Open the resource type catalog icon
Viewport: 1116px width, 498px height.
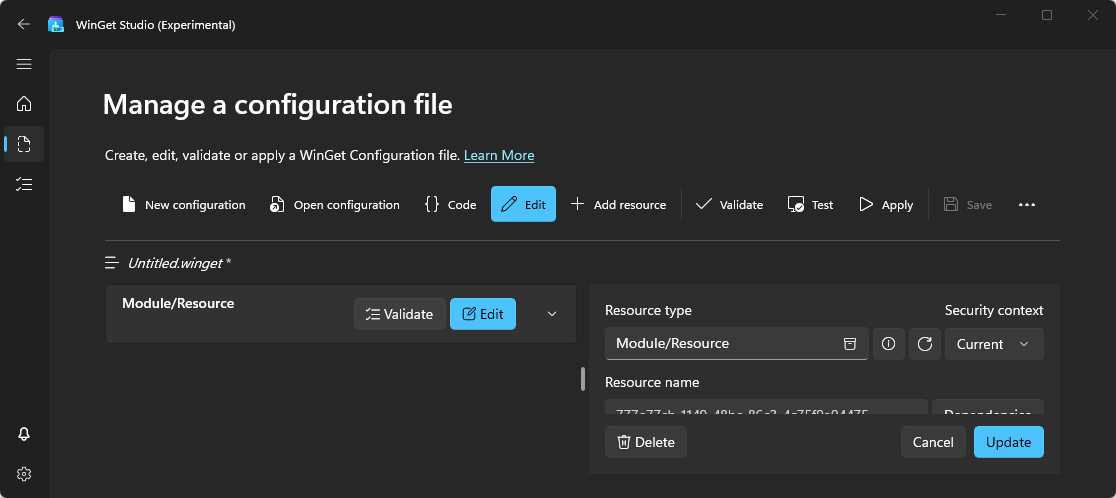coord(849,344)
